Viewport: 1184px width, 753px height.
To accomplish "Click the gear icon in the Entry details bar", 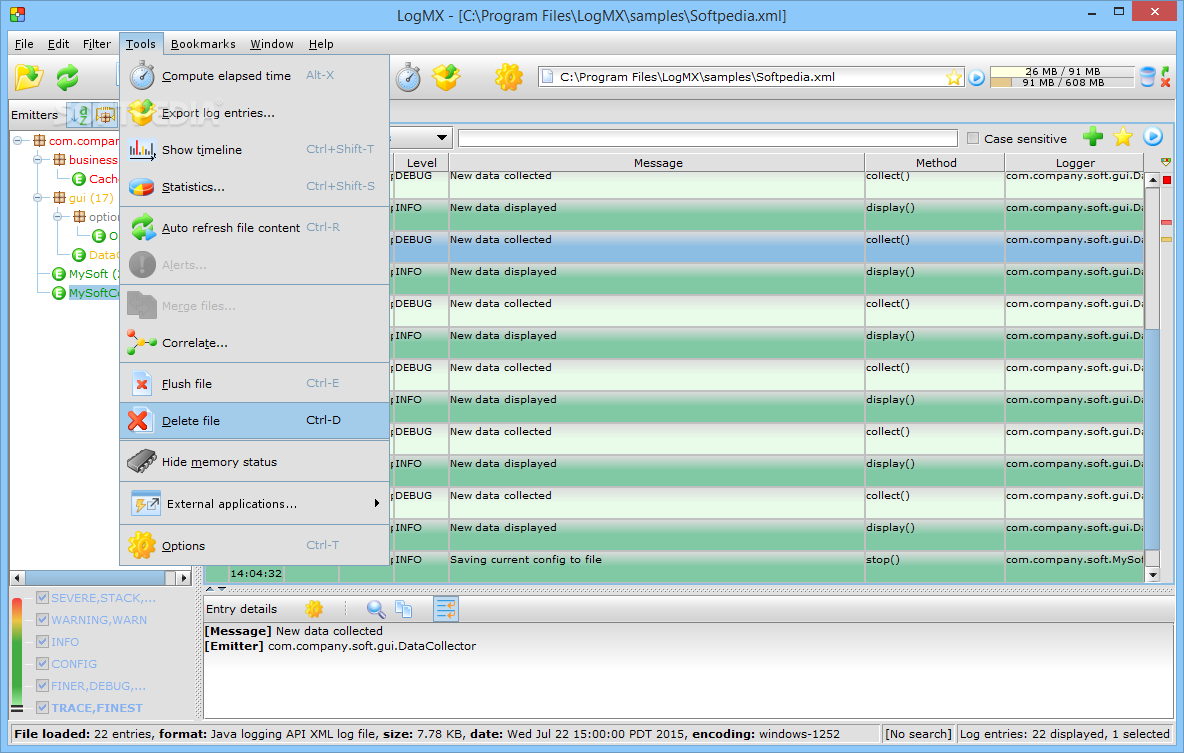I will coord(314,609).
